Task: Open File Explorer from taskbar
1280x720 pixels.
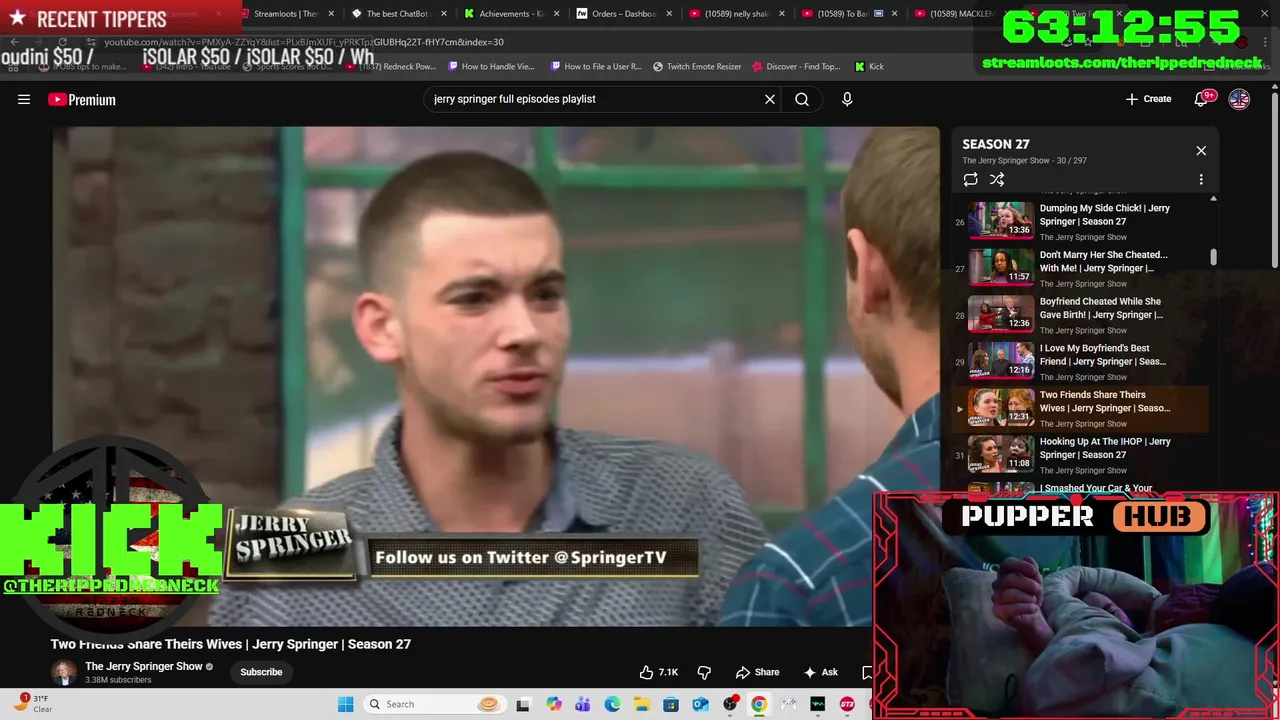Action: click(x=641, y=704)
